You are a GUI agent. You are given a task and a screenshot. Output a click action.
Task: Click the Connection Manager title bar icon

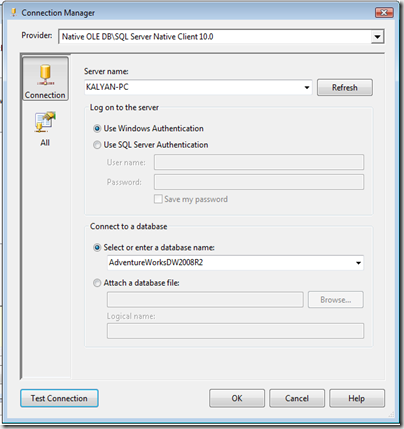point(13,13)
